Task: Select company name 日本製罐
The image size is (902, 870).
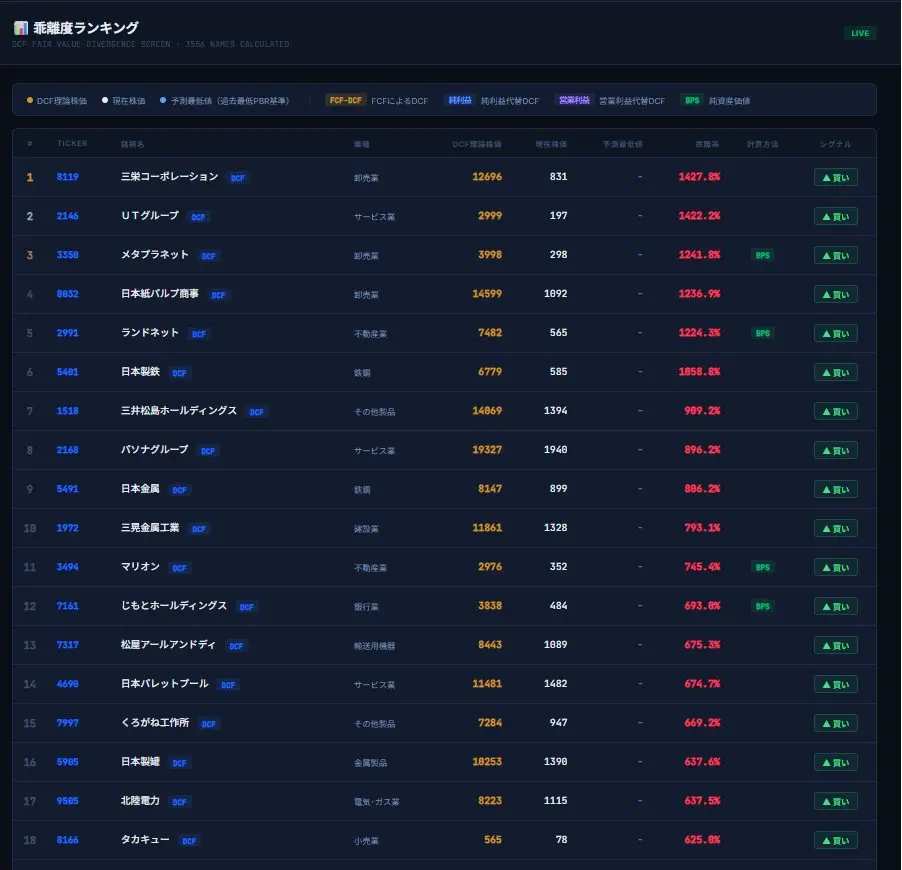Action: [x=140, y=761]
